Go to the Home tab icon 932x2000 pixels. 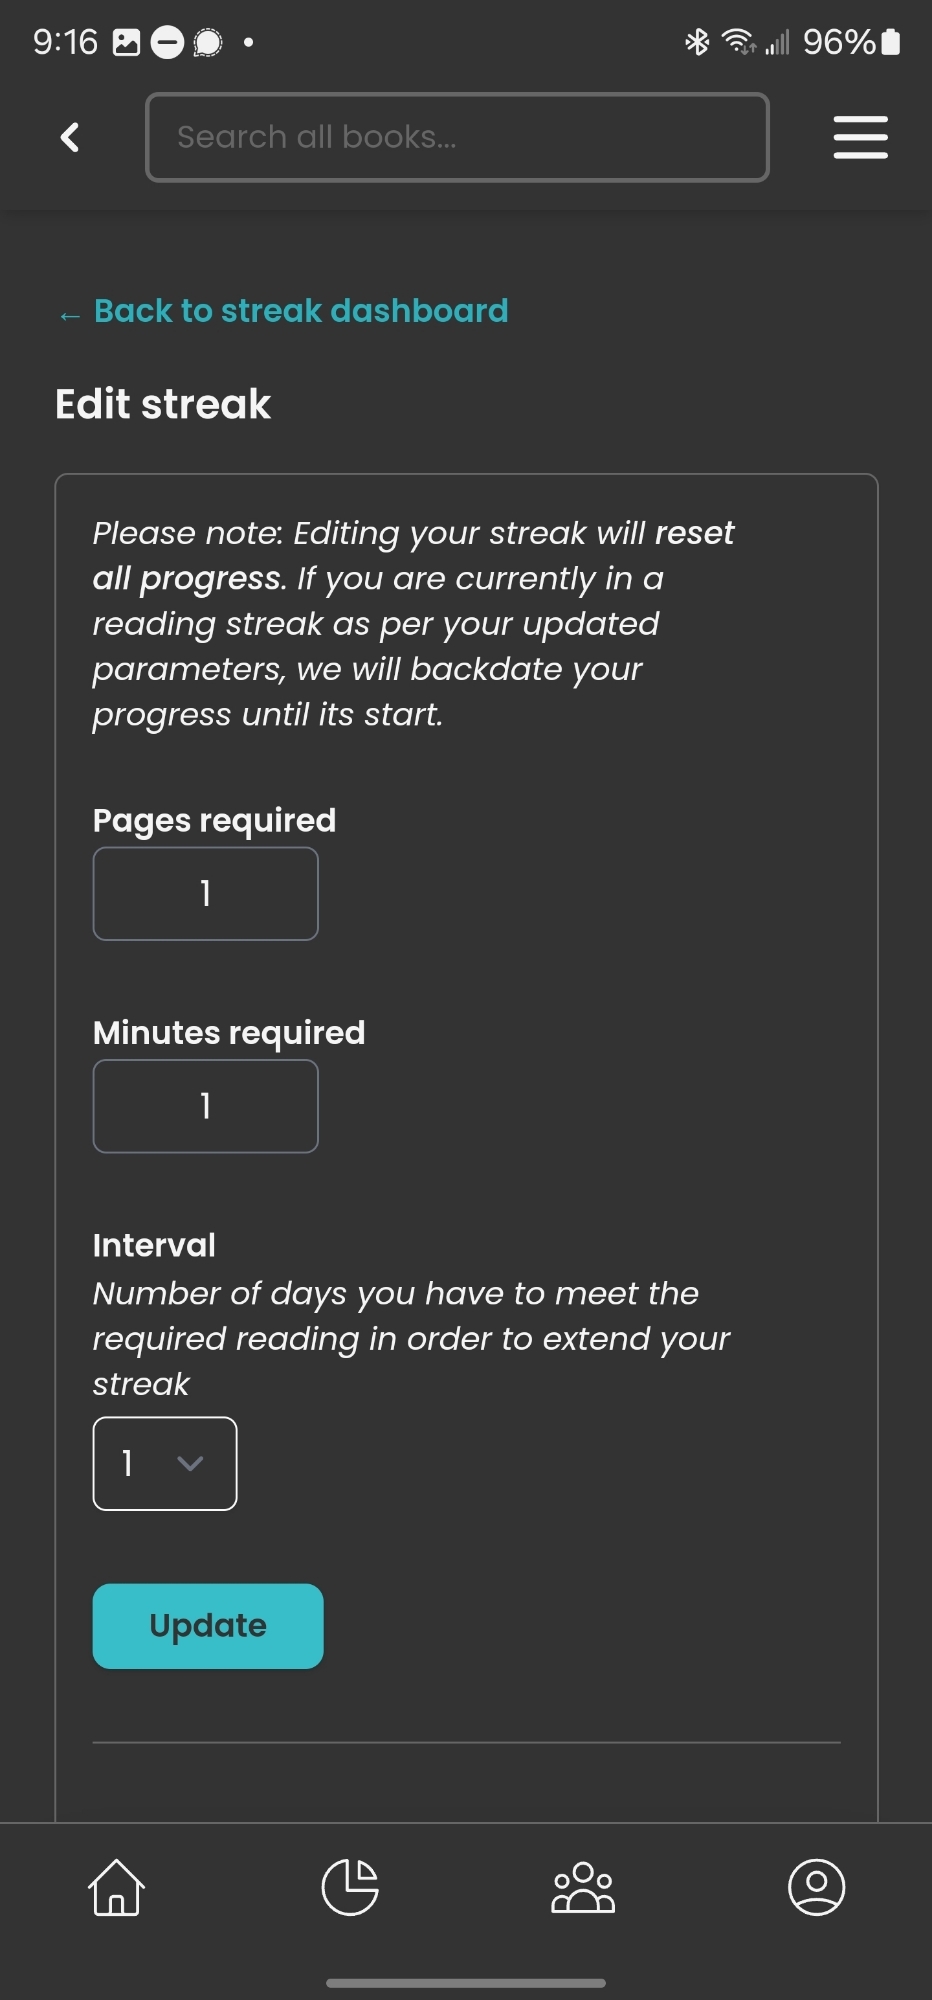click(x=117, y=1887)
